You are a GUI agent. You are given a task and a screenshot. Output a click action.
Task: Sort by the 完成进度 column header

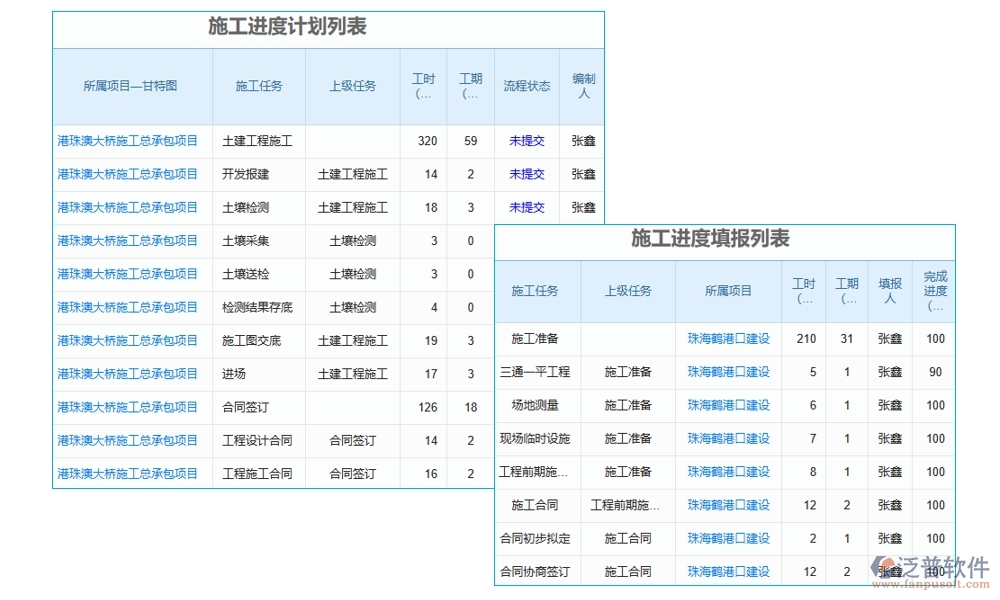[934, 290]
